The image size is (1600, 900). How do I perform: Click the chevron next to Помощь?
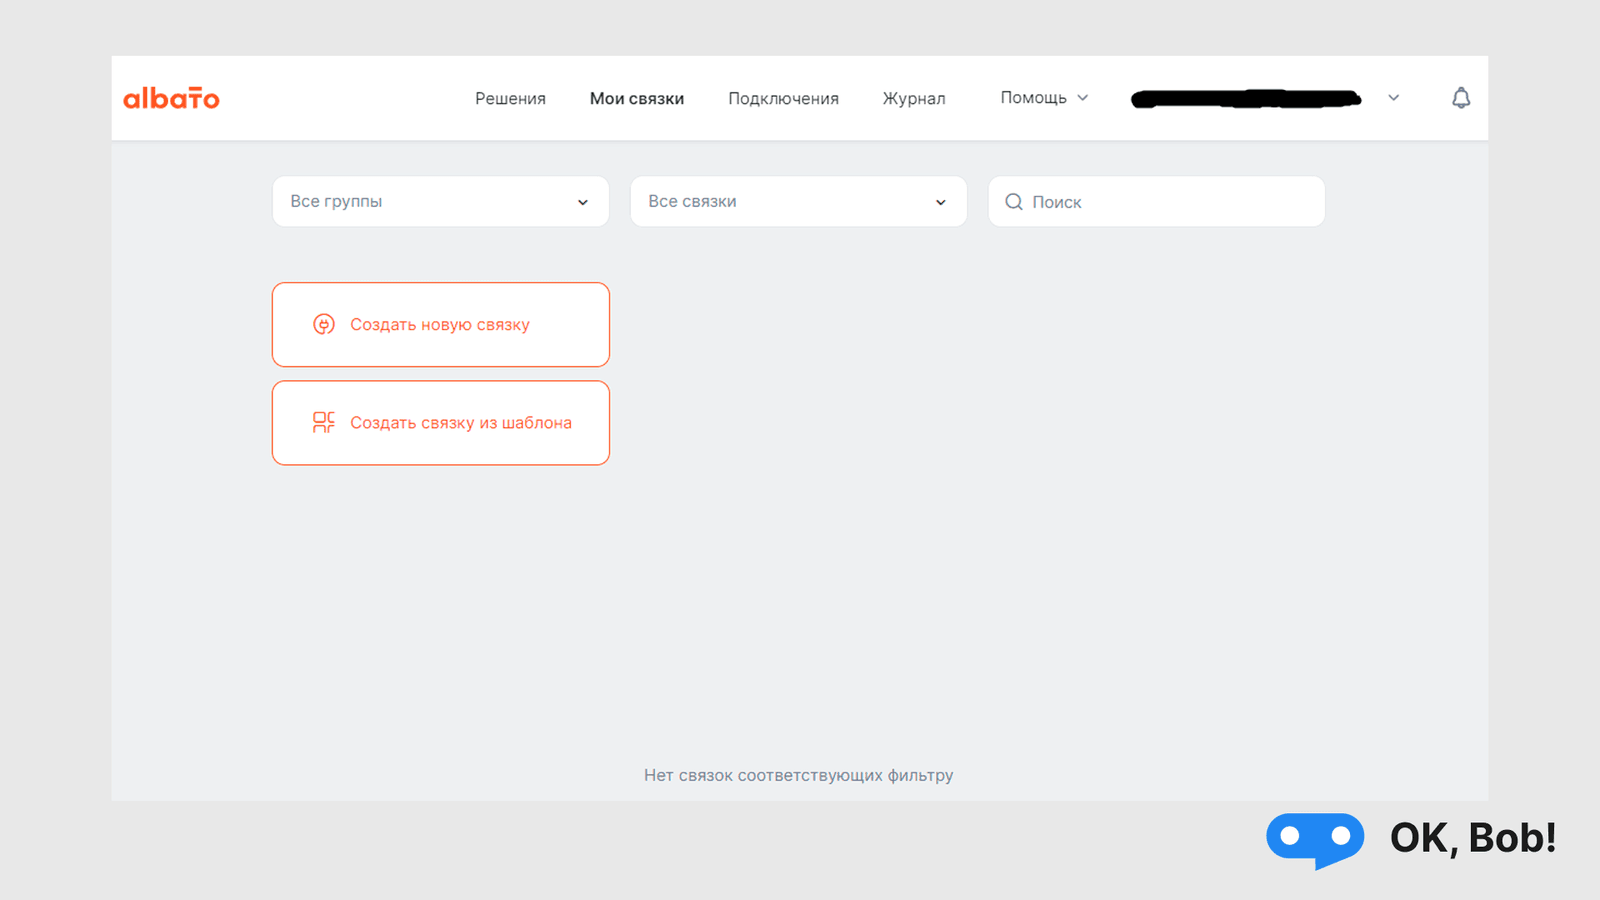click(1083, 98)
